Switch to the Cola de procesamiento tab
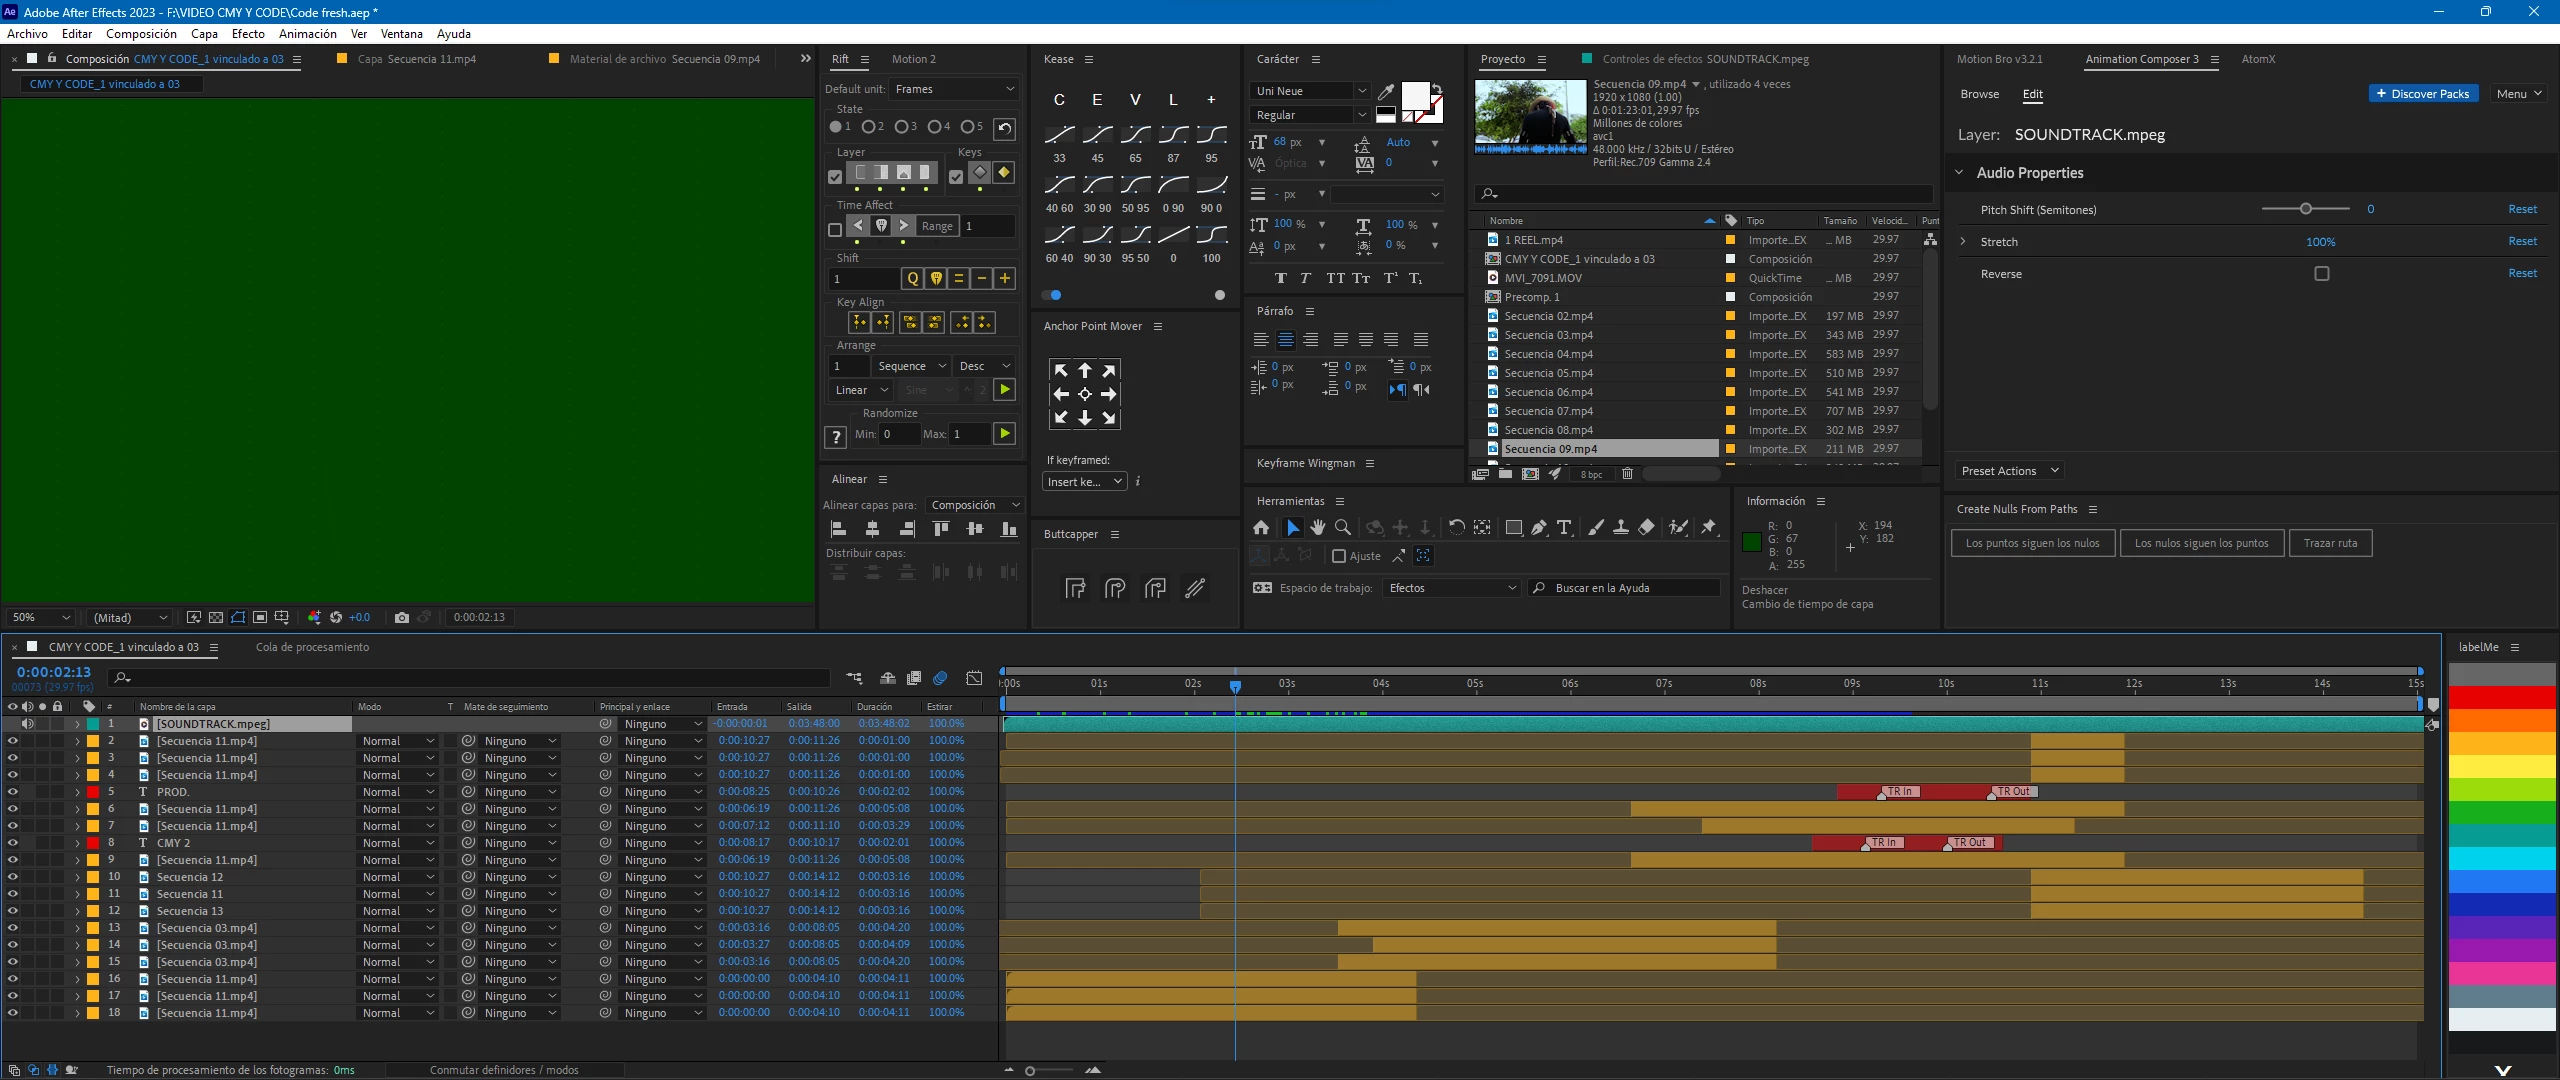 [312, 647]
